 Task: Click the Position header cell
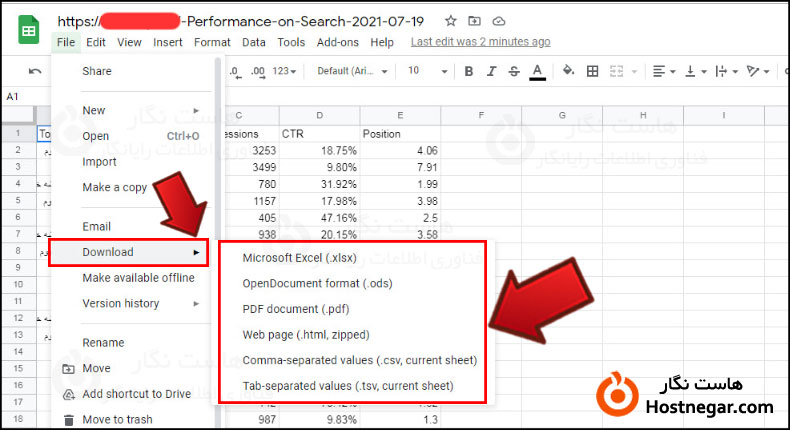pos(400,134)
